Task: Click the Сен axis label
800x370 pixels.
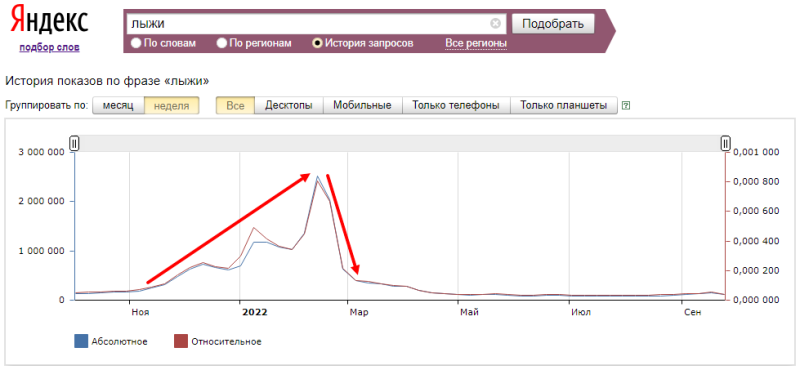Action: pos(692,312)
